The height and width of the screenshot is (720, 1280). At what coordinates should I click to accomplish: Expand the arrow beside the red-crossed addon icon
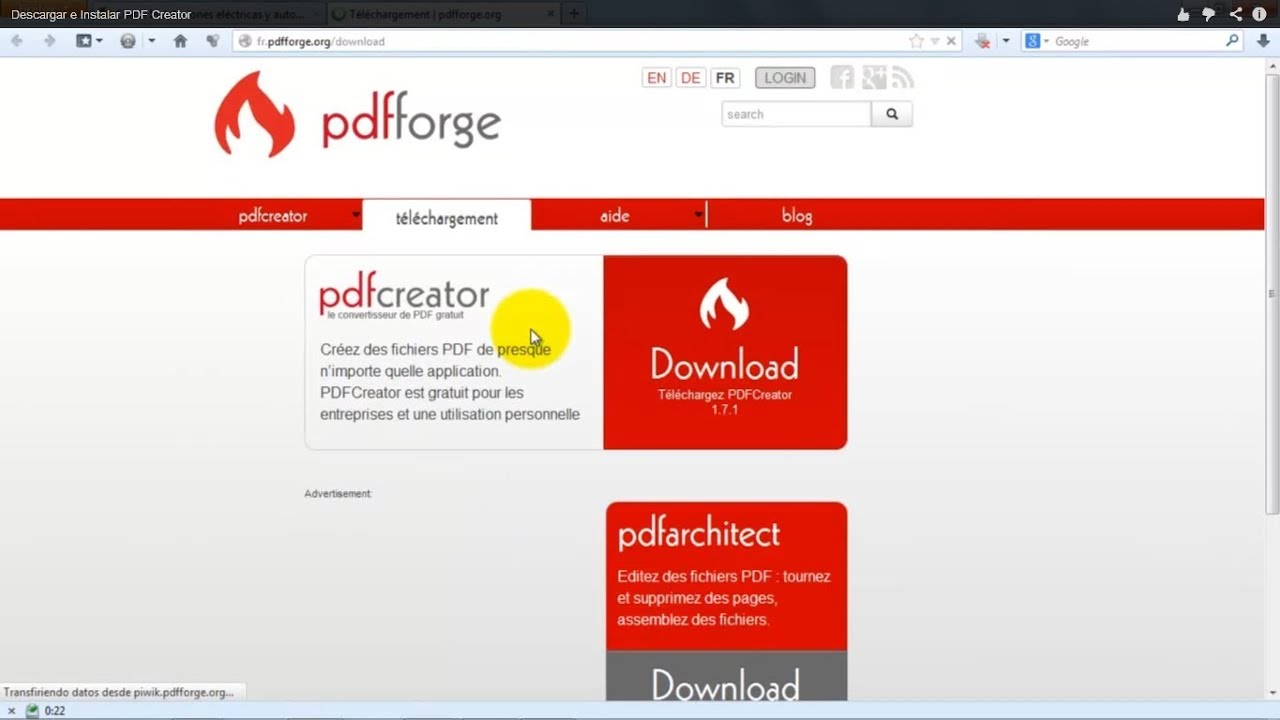coord(1006,41)
